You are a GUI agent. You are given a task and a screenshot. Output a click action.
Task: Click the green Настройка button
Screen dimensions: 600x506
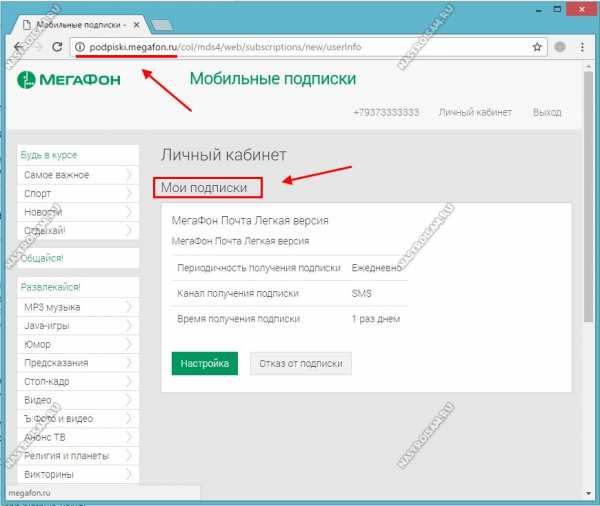click(204, 364)
